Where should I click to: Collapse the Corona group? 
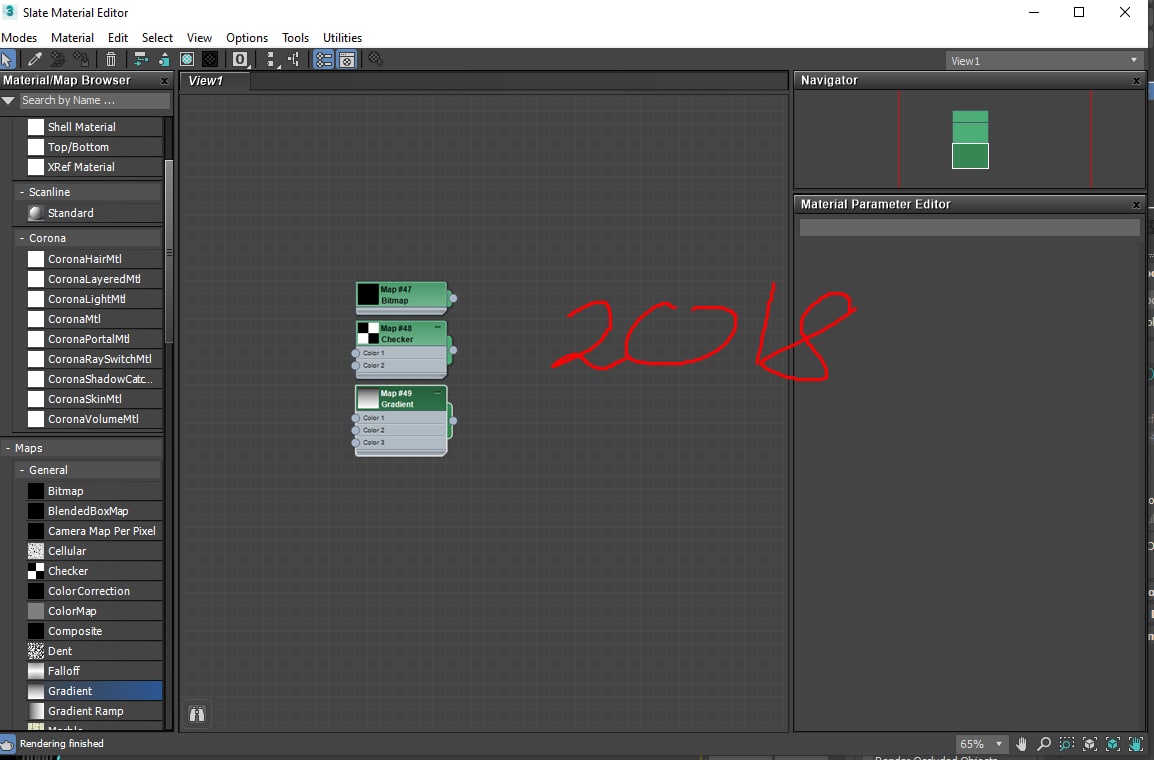[22, 238]
